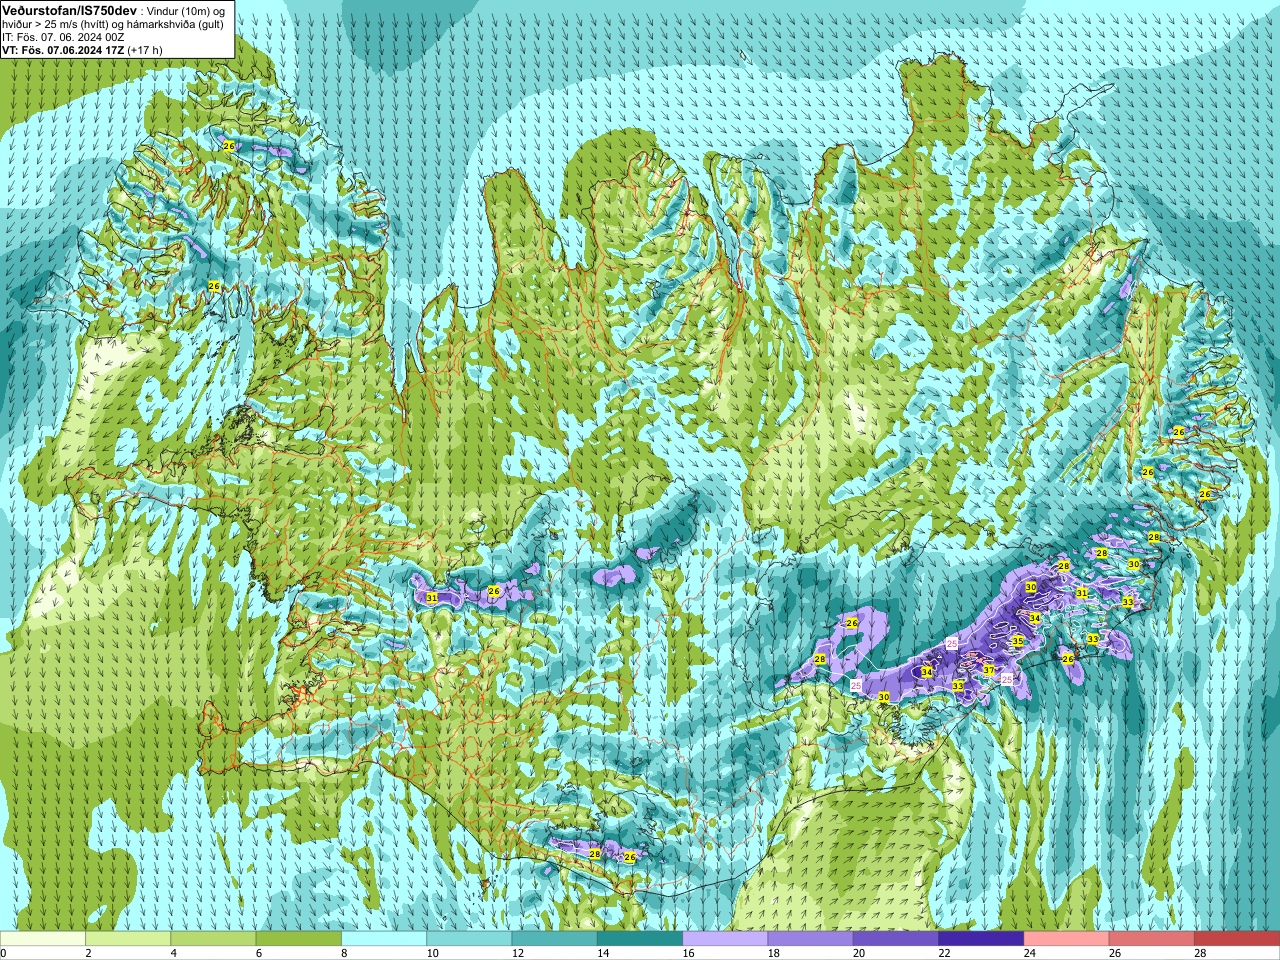Pick the light green 4–6 legend swatch
1280x960 pixels.
pos(213,939)
